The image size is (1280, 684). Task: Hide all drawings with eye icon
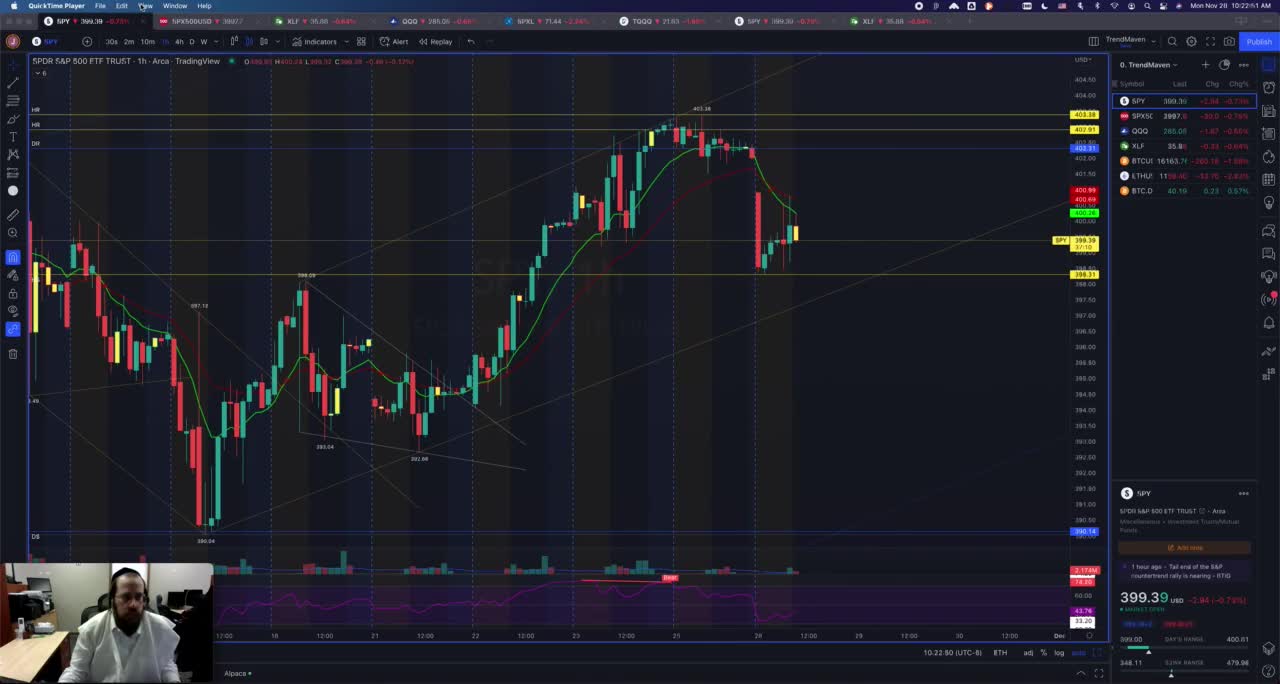[x=13, y=311]
